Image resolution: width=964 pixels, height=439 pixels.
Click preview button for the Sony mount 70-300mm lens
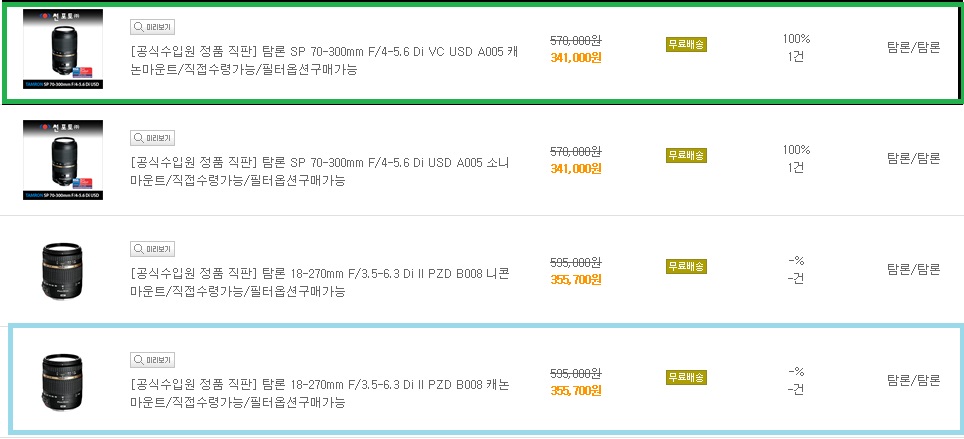coord(153,138)
